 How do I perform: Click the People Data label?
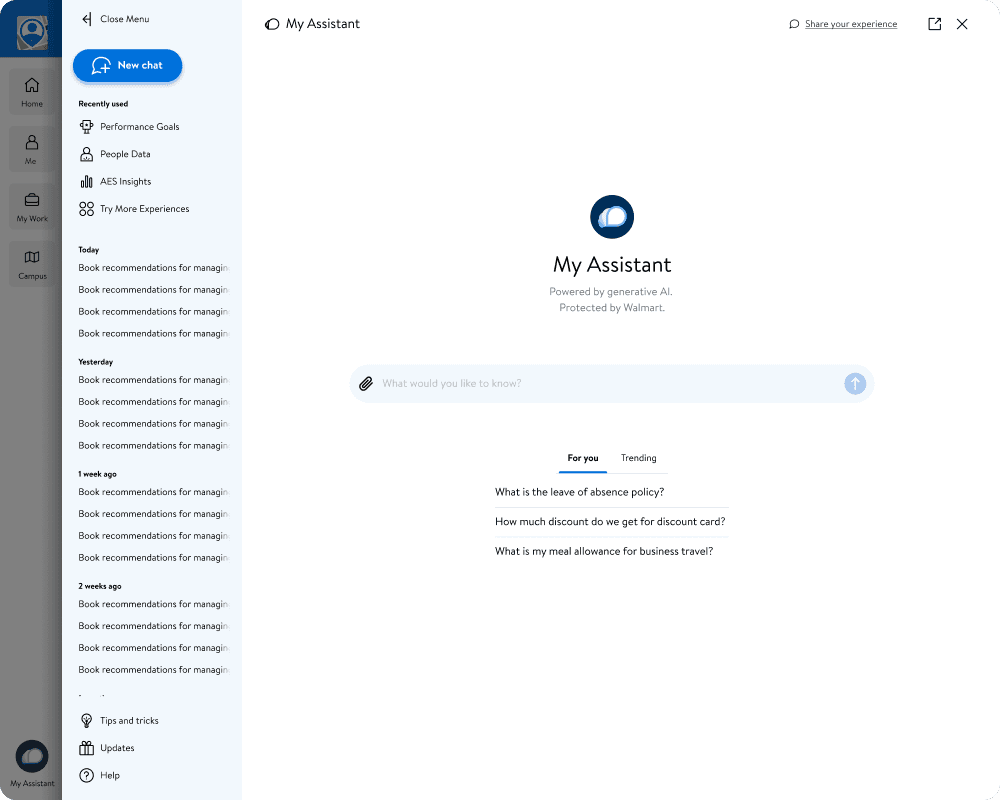point(125,154)
